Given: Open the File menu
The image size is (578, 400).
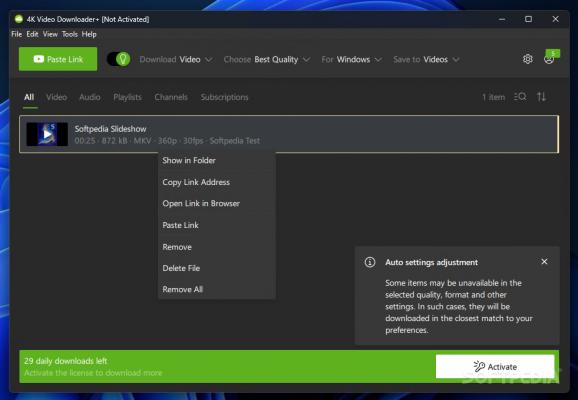Looking at the screenshot, I should pyautogui.click(x=17, y=34).
